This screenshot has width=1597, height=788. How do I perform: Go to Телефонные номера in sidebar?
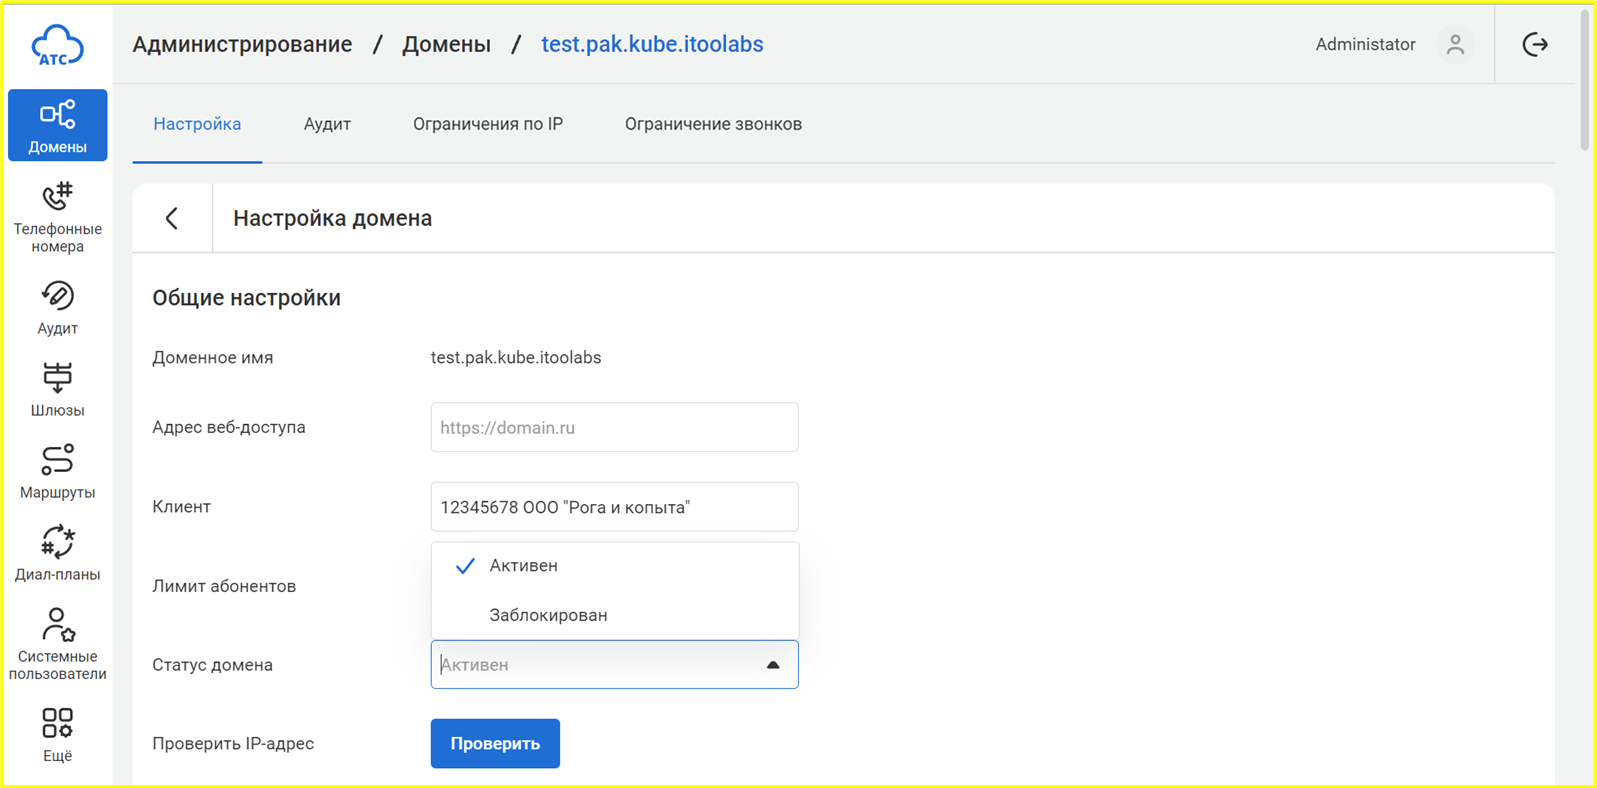57,217
